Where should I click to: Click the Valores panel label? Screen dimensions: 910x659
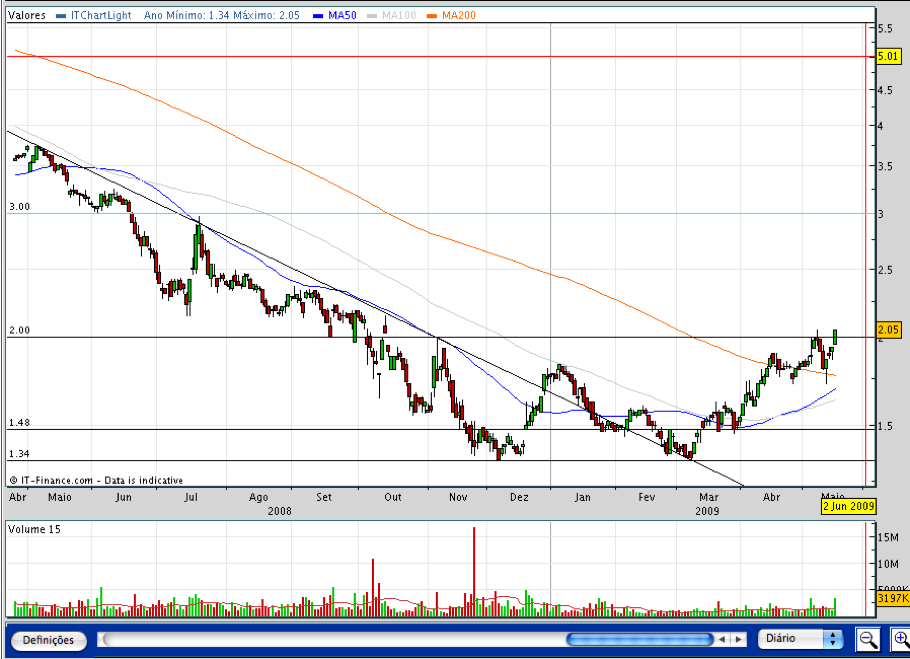click(27, 16)
